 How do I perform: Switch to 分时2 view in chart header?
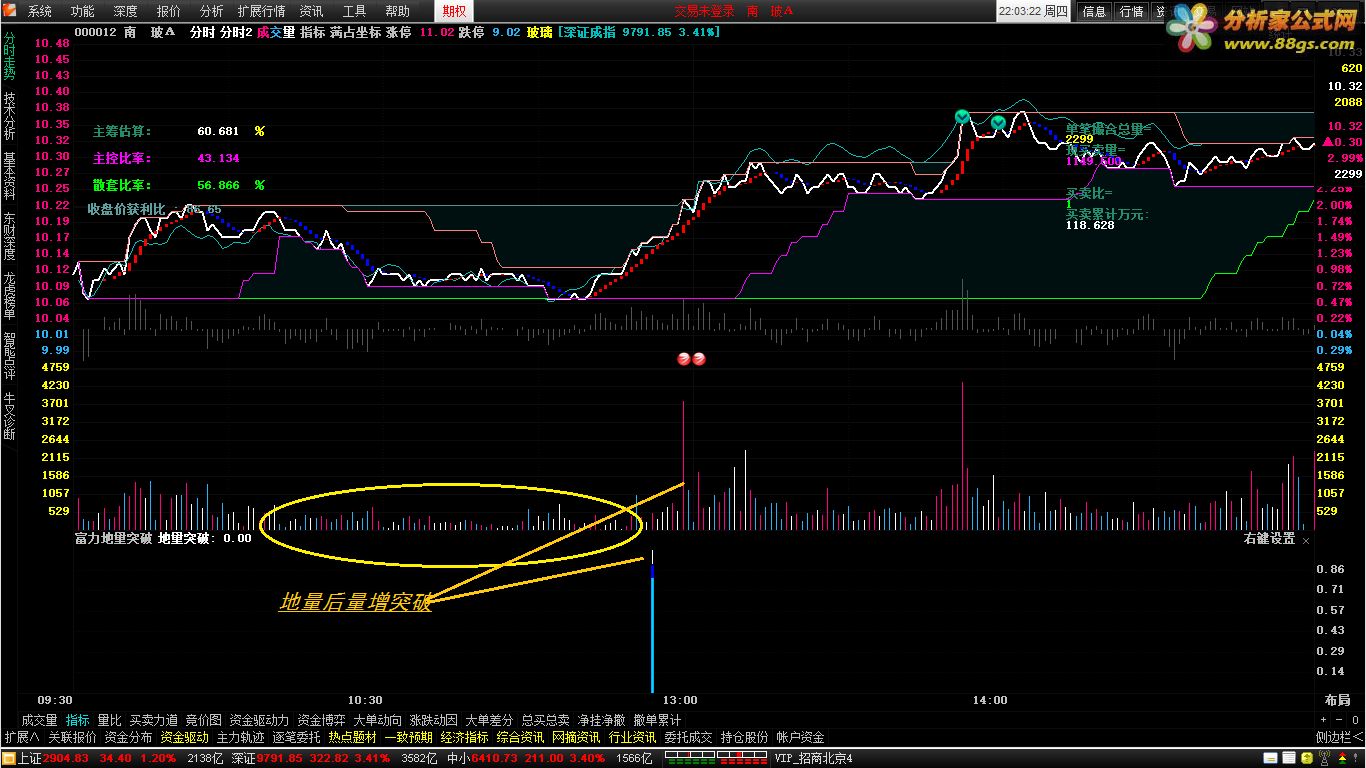(x=236, y=32)
